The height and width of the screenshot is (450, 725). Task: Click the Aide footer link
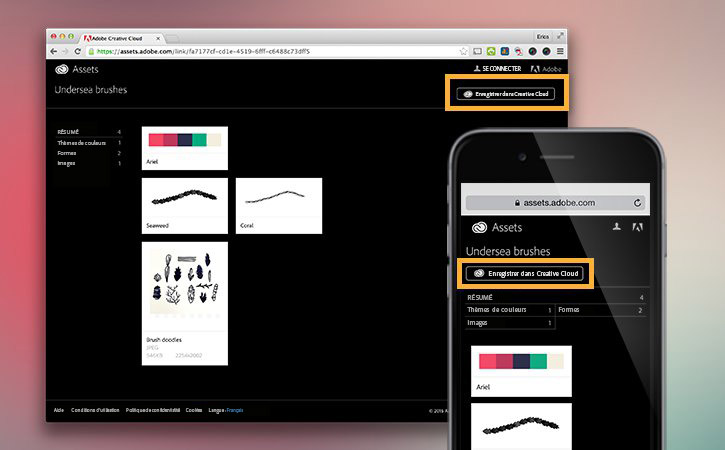[59, 410]
